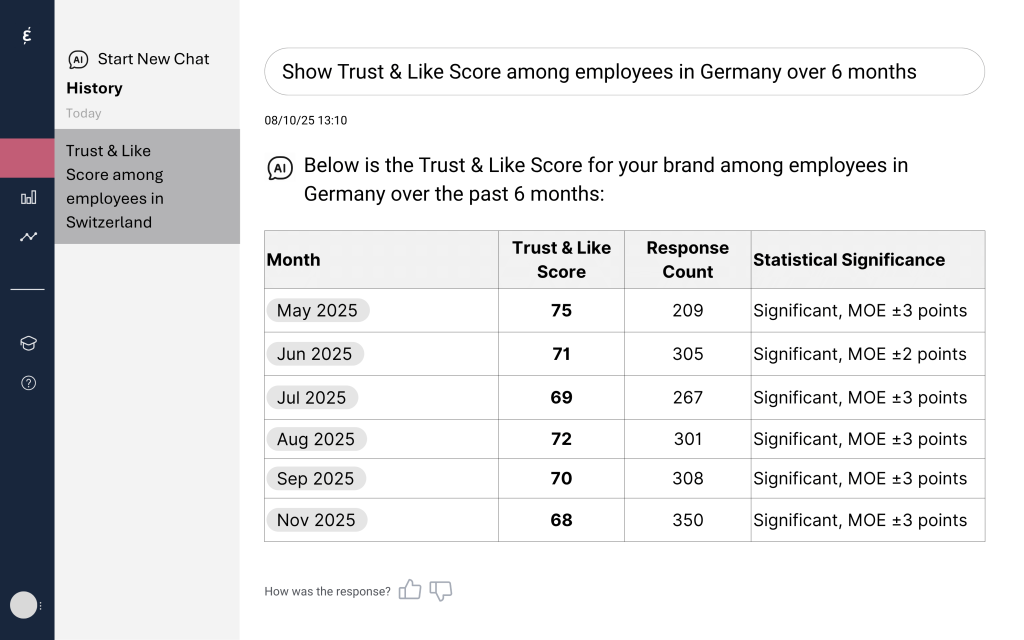Open the Switzerland Trust & Like history chat
Screen dimensions: 1024x640
coord(147,187)
